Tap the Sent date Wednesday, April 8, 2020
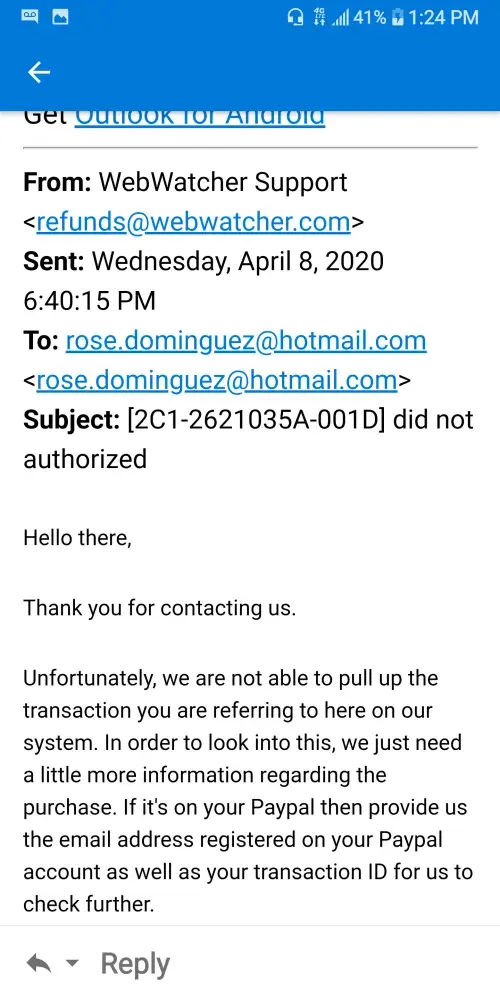 tap(238, 261)
